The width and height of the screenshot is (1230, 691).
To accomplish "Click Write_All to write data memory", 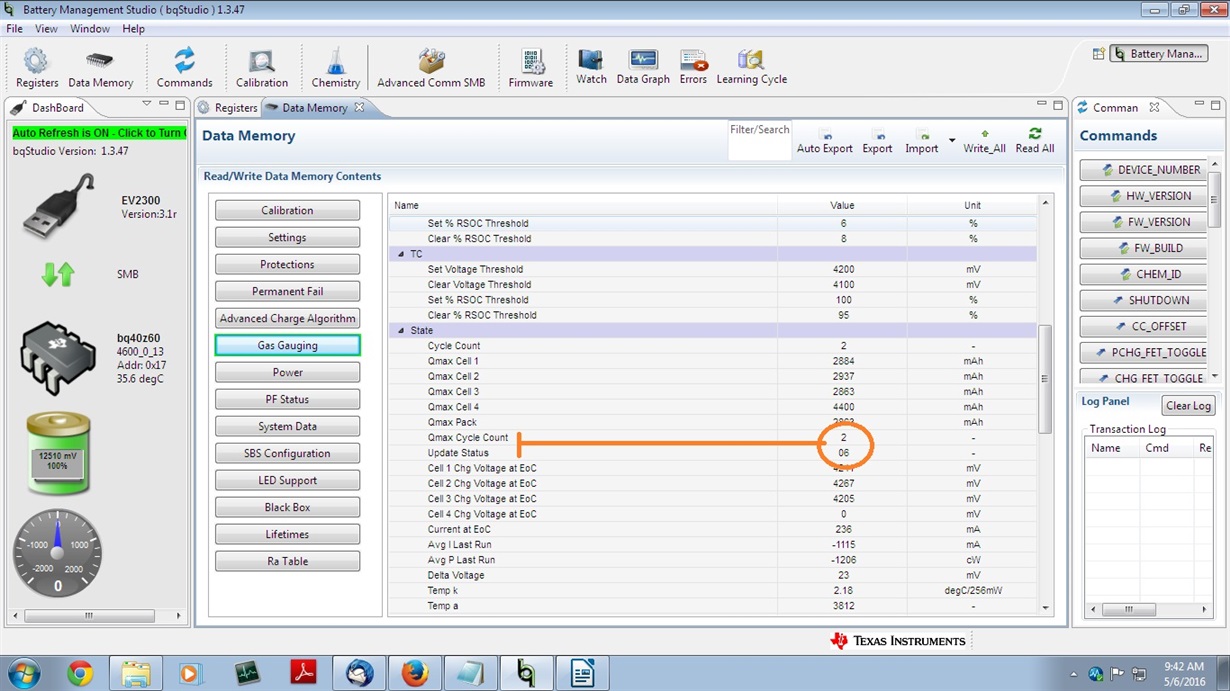I will click(984, 142).
